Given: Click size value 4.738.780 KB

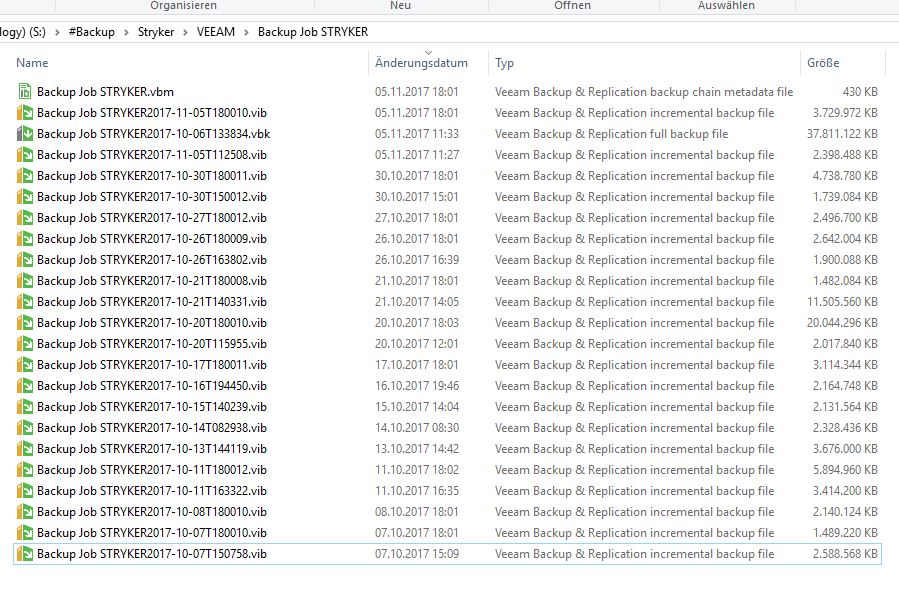Looking at the screenshot, I should (845, 175).
